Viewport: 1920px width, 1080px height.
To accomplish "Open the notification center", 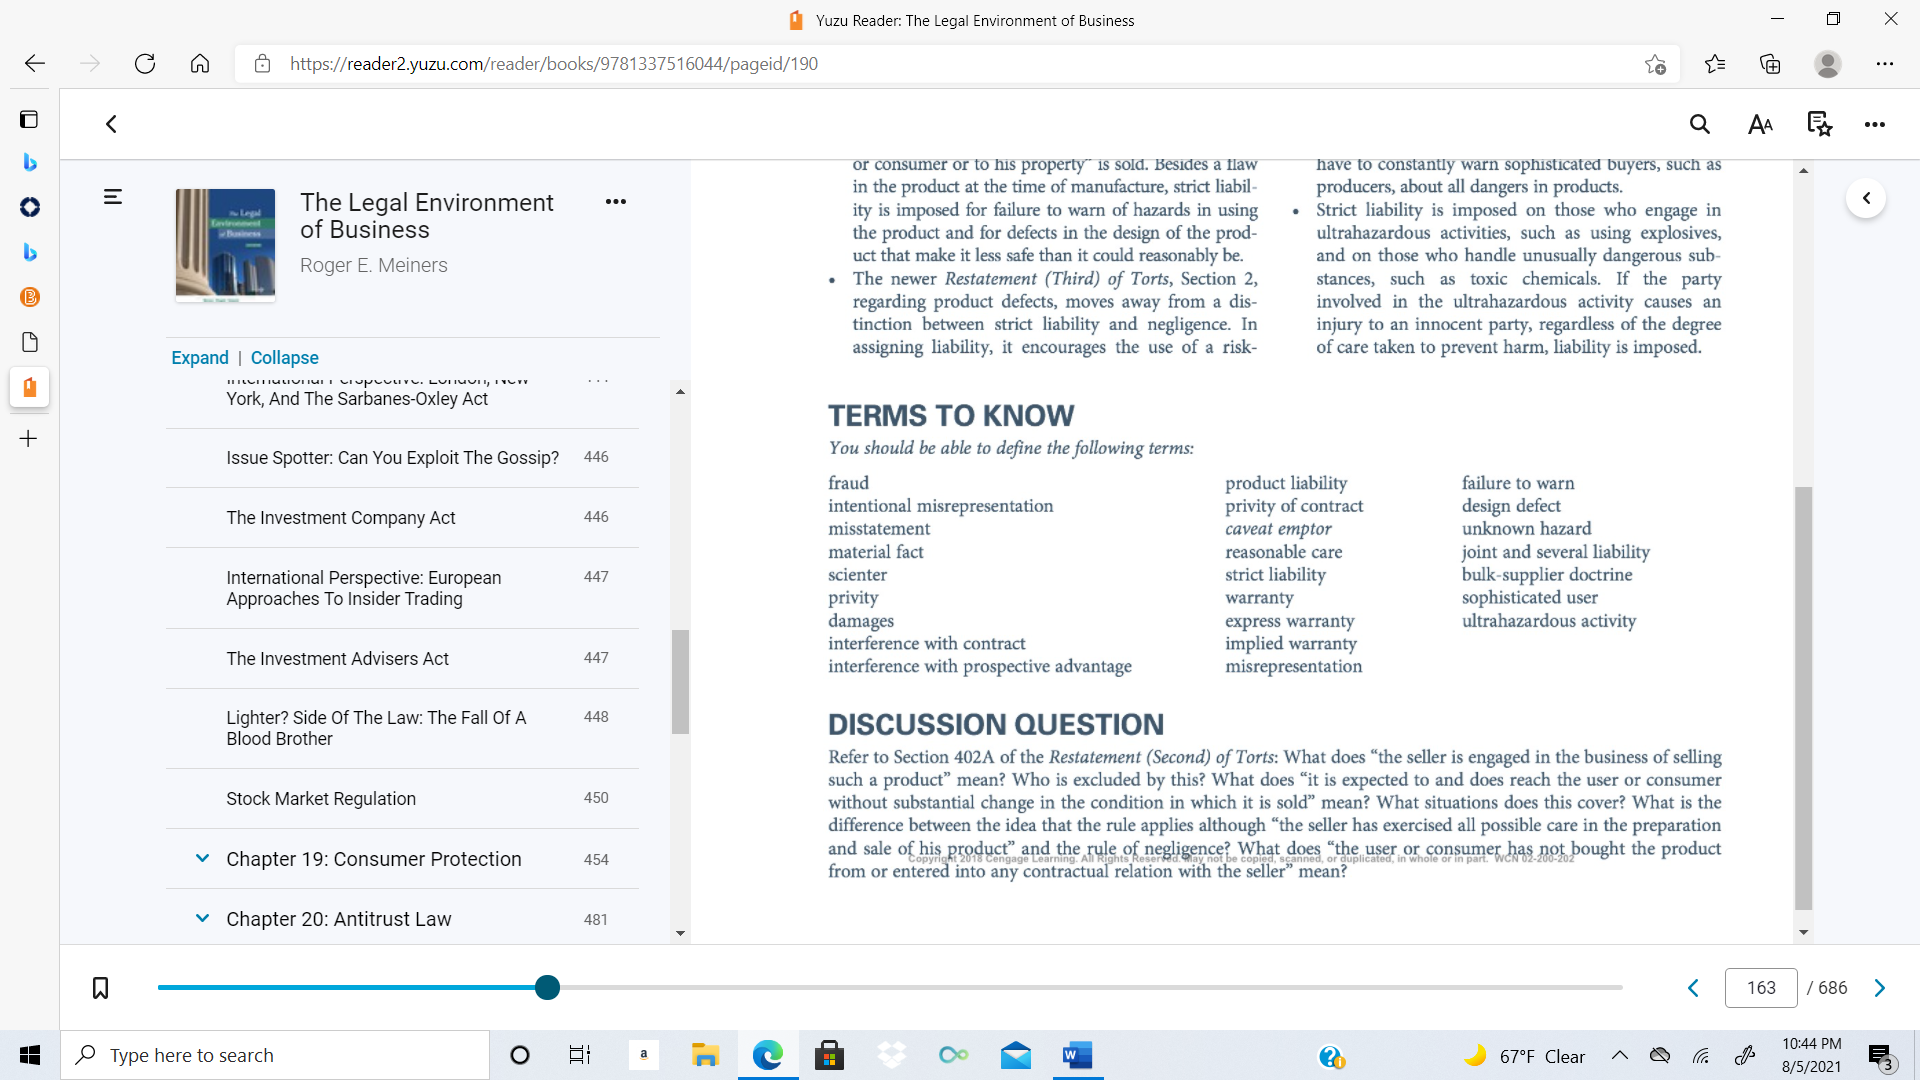I will click(x=1881, y=1056).
